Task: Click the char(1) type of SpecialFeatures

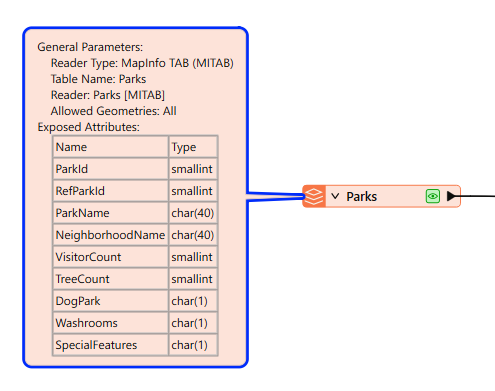Action: (193, 345)
